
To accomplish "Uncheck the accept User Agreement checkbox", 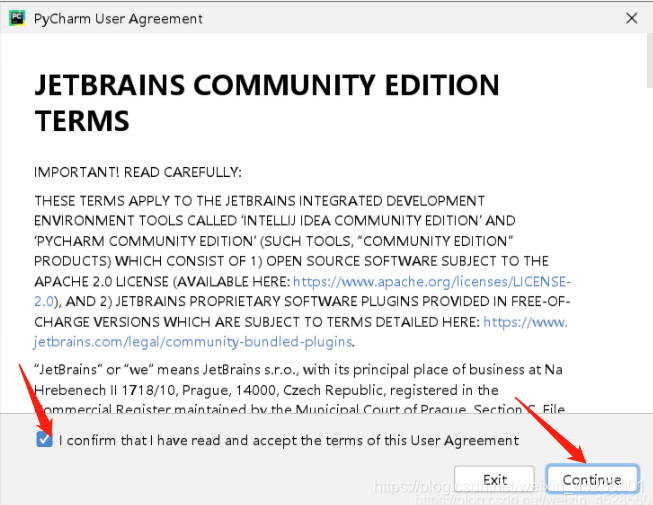I will pos(44,440).
